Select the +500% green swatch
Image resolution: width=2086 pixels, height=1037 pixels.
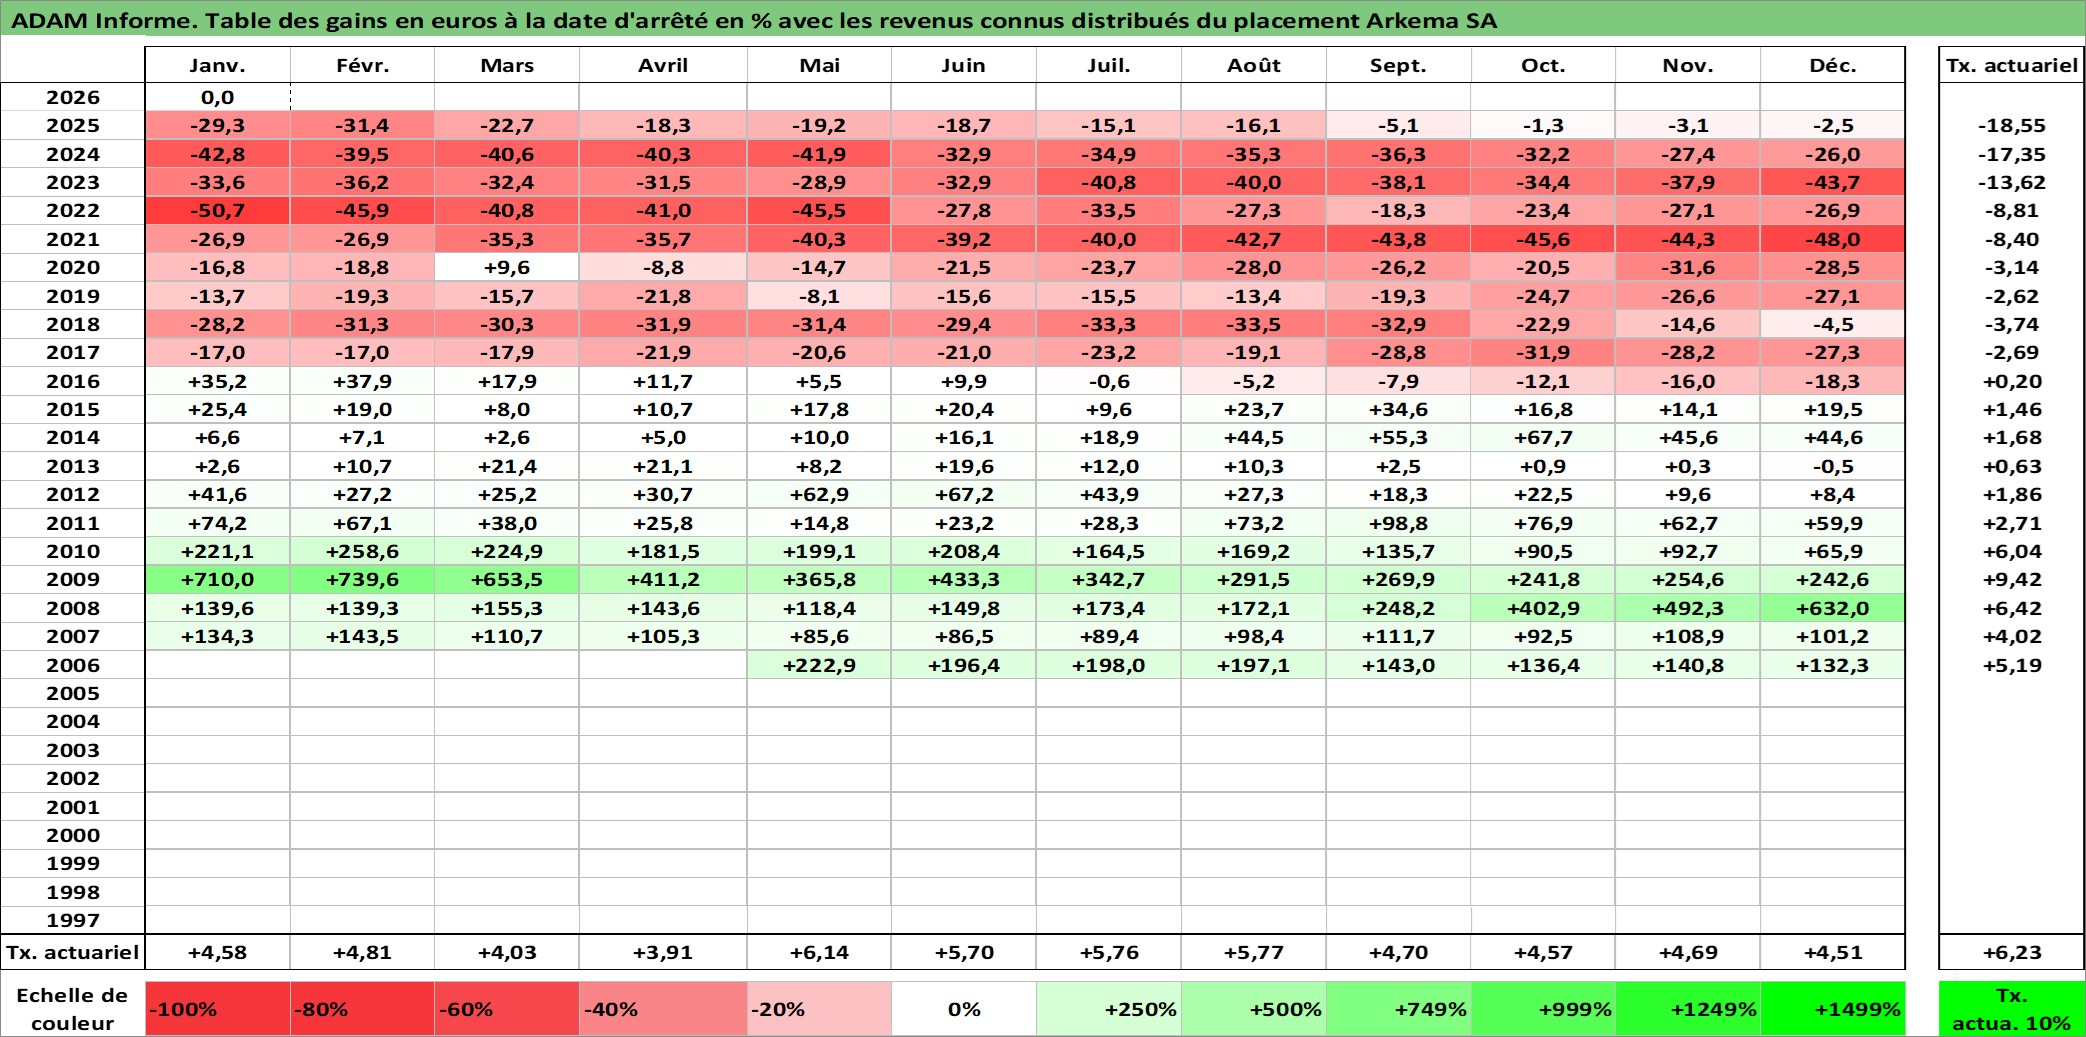(x=1254, y=1009)
